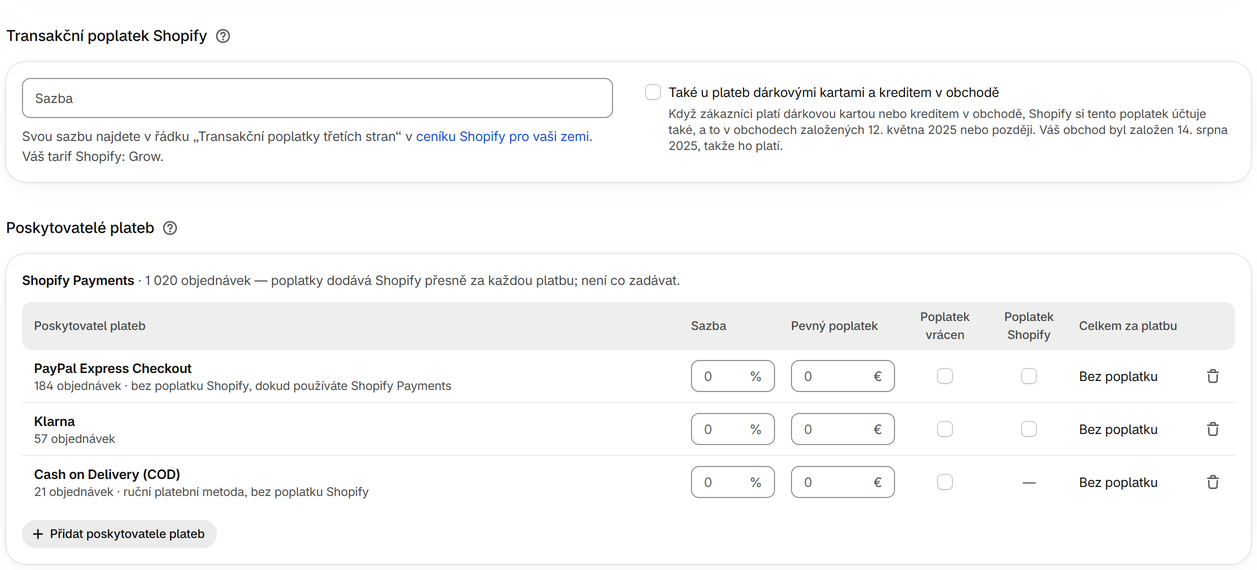
Task: Enable Poplatek Shopify checkbox for Klarna
Action: pyautogui.click(x=1029, y=429)
